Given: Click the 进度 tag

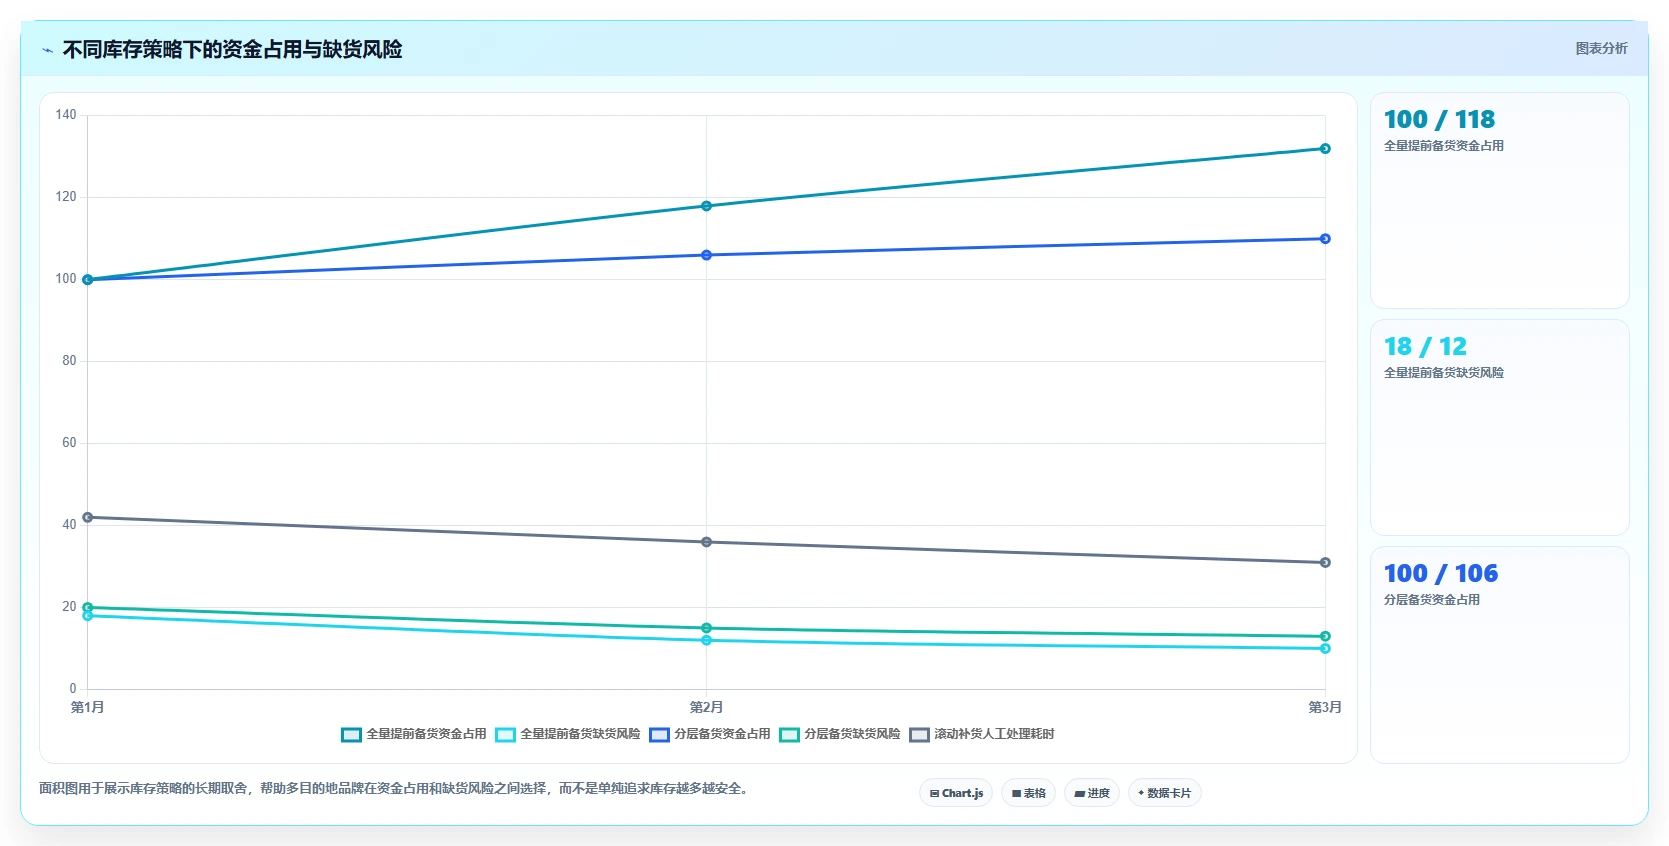Looking at the screenshot, I should 1092,793.
